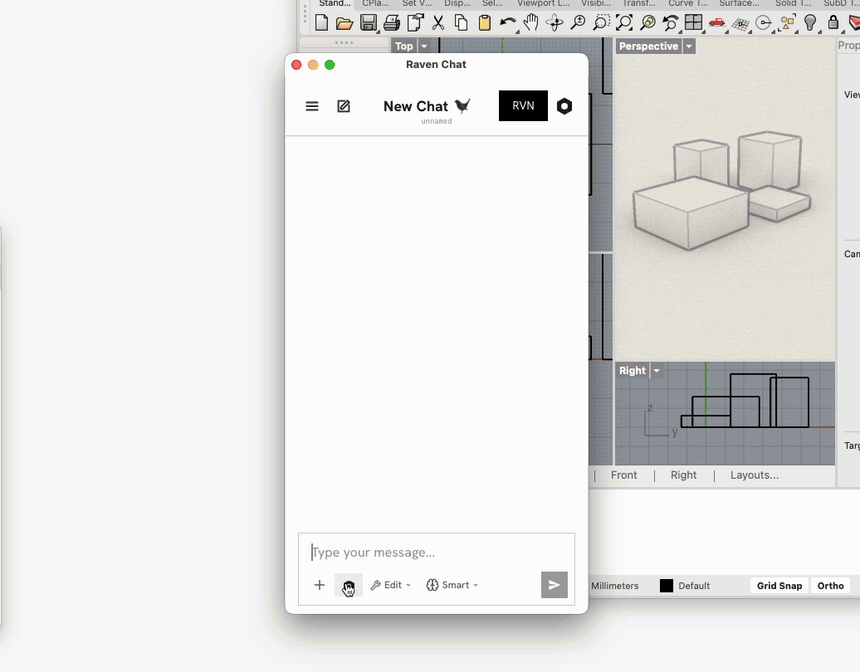The image size is (860, 672).
Task: Open the Right viewport dropdown arrow
Action: pos(656,370)
